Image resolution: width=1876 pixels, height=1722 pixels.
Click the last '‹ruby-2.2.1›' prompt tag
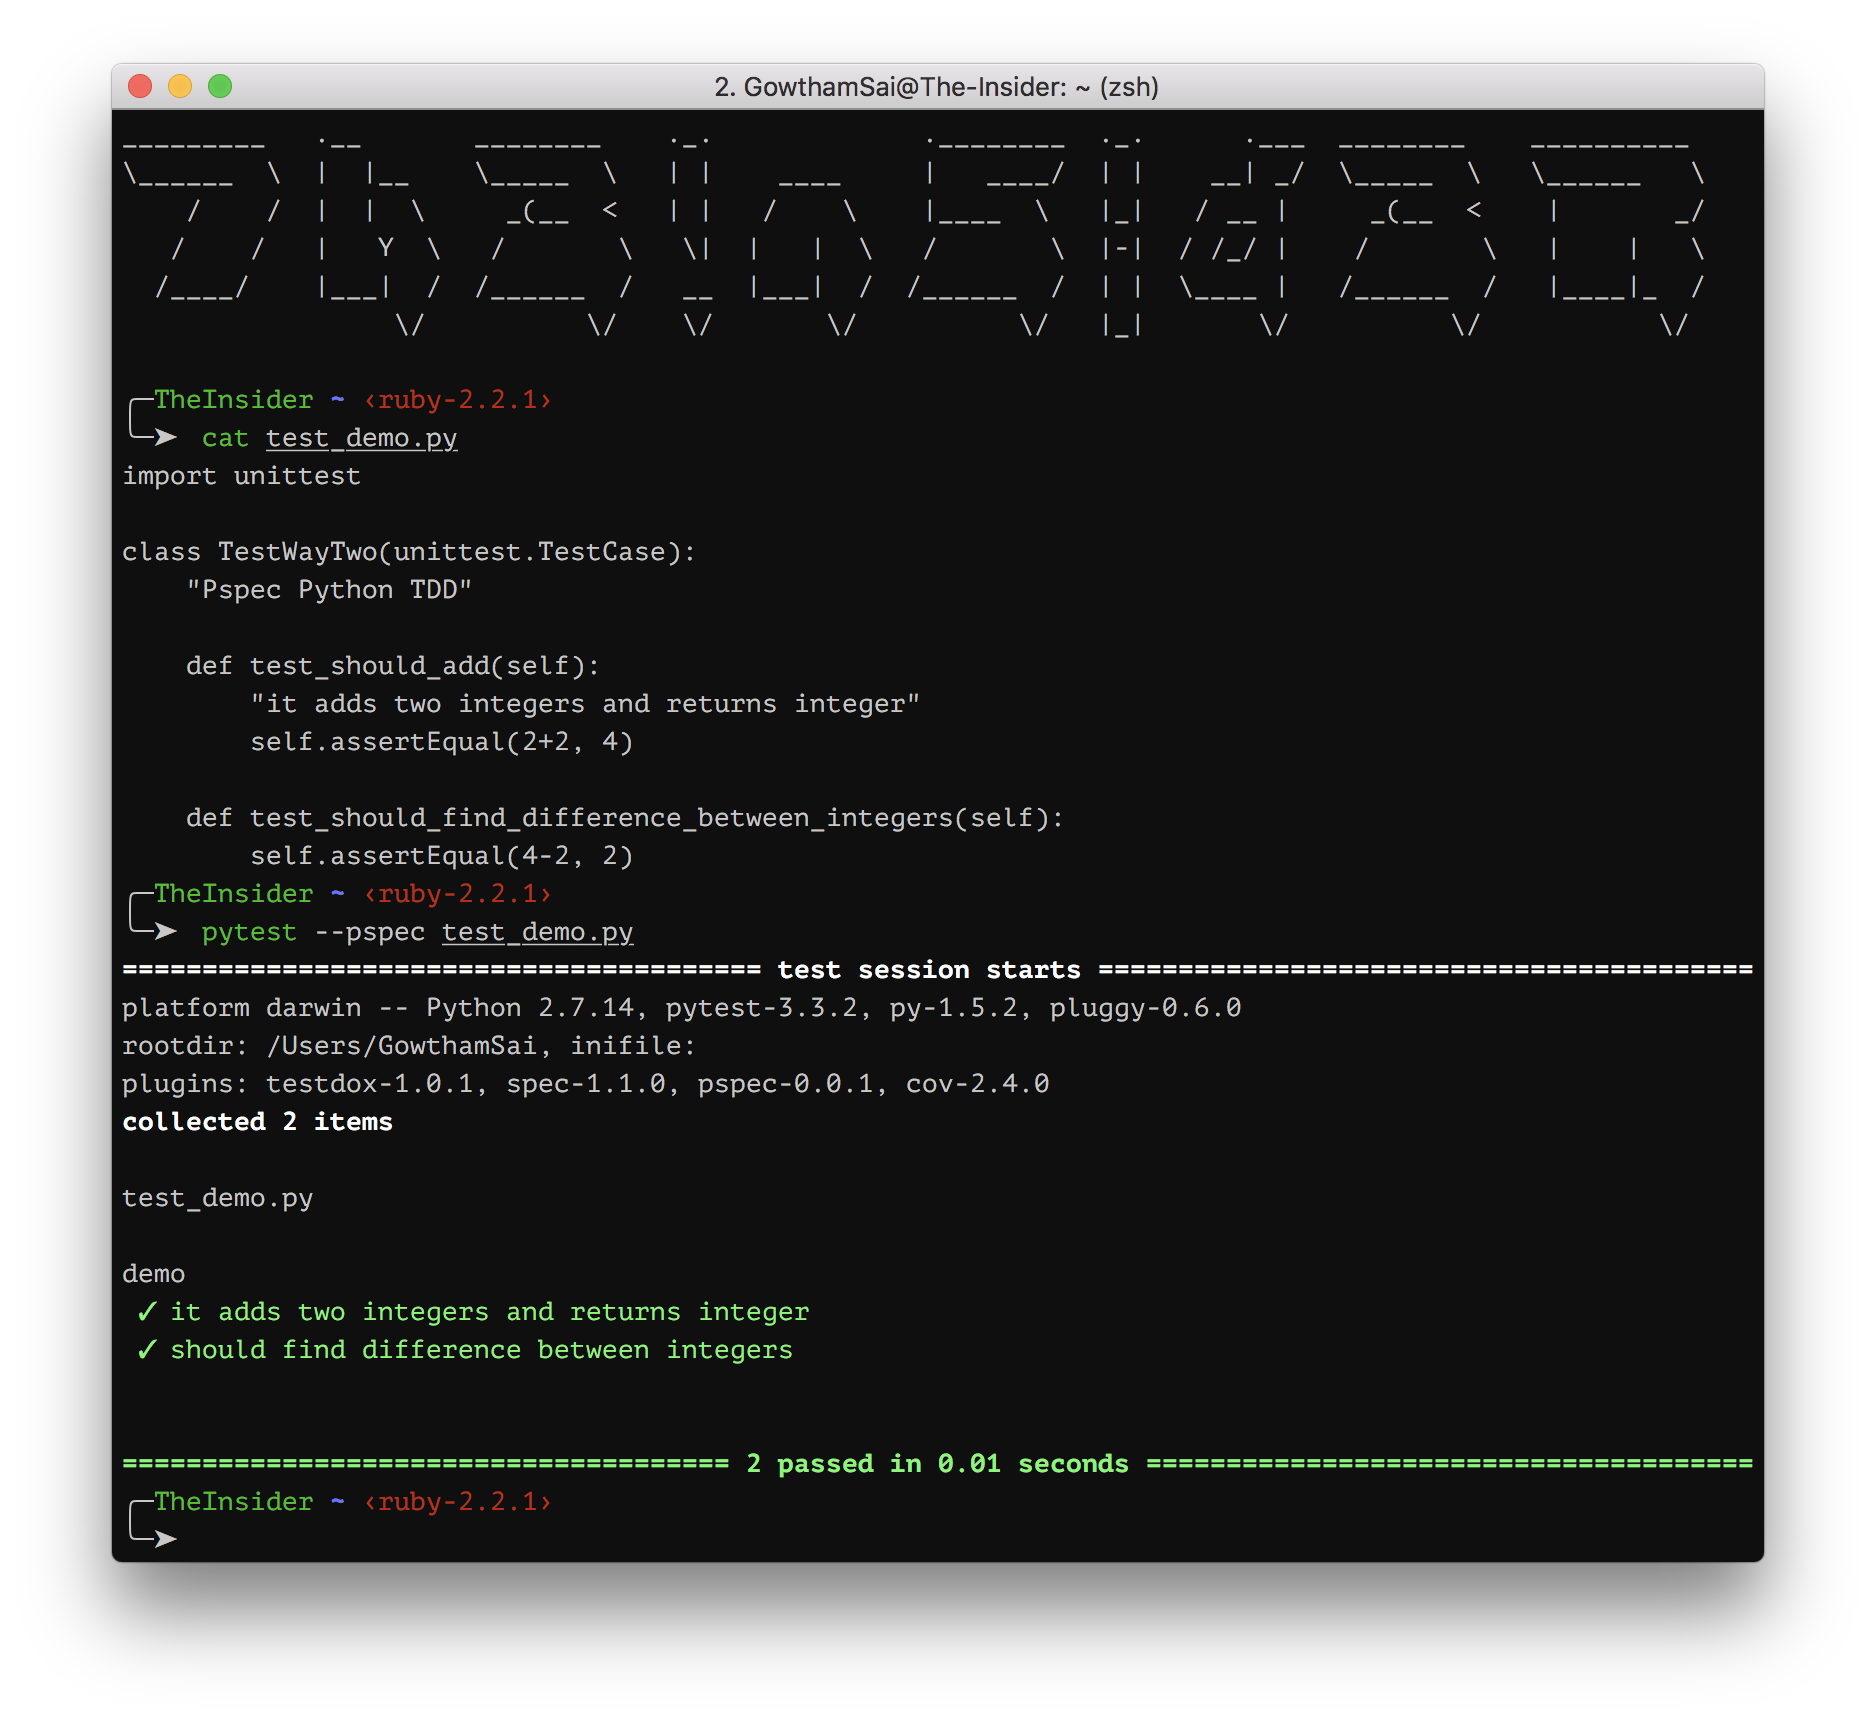[457, 1502]
